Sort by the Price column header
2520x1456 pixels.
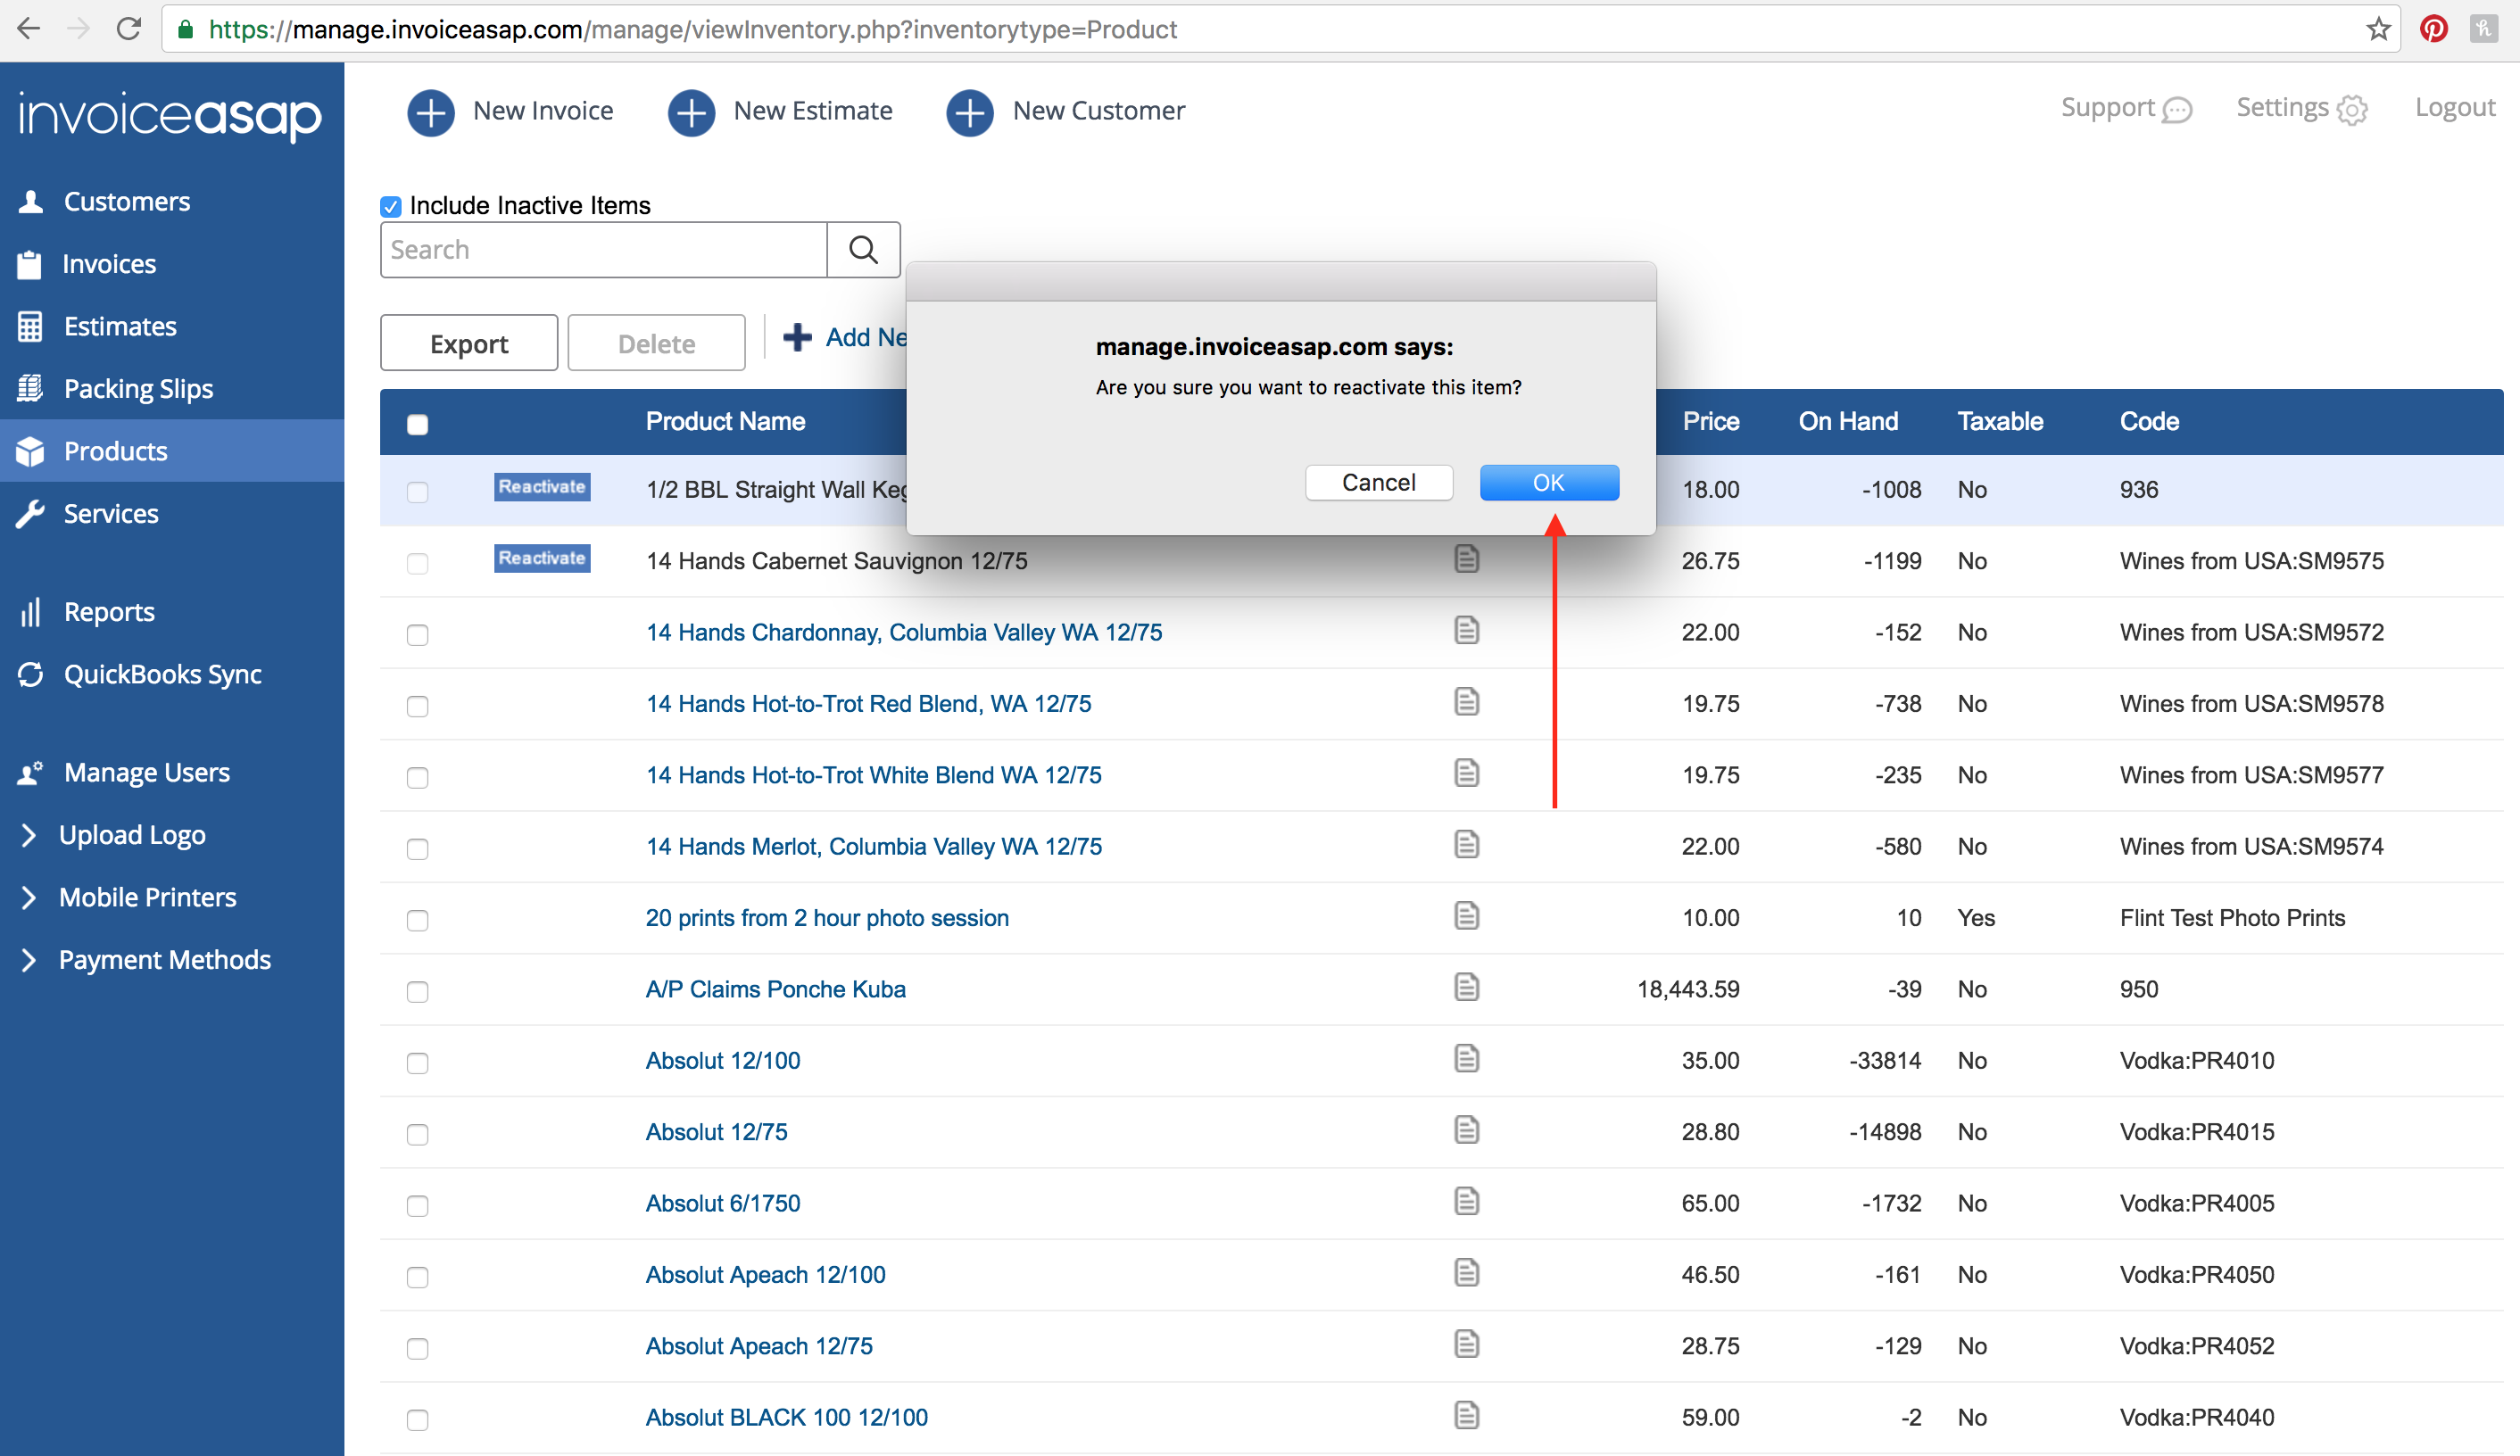coord(1710,421)
